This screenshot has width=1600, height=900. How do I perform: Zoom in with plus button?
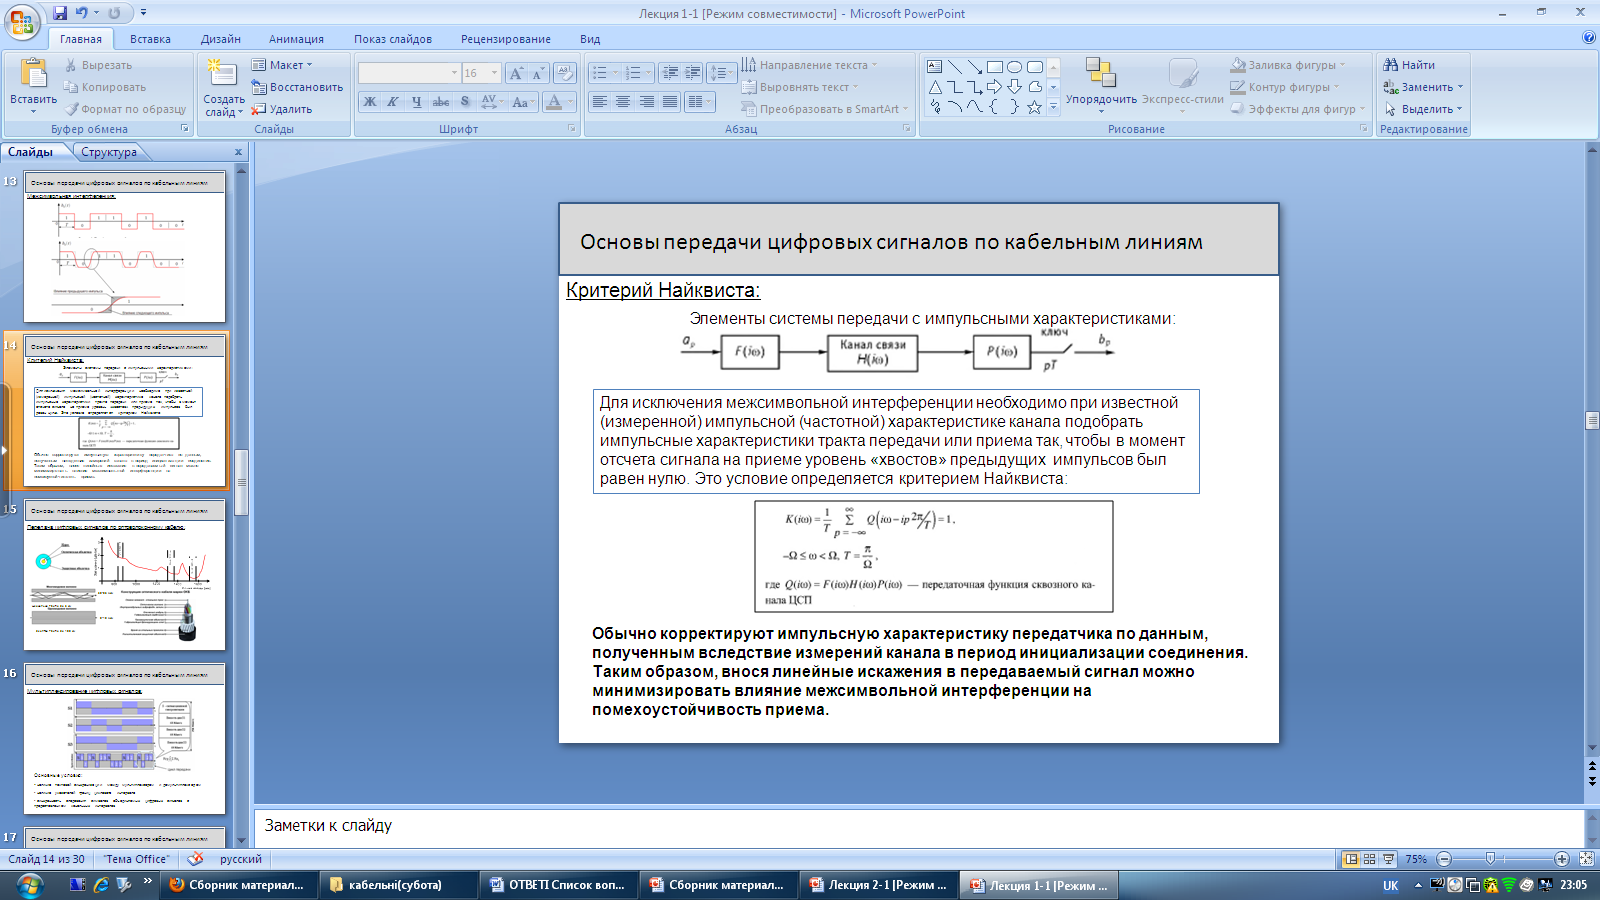point(1562,859)
